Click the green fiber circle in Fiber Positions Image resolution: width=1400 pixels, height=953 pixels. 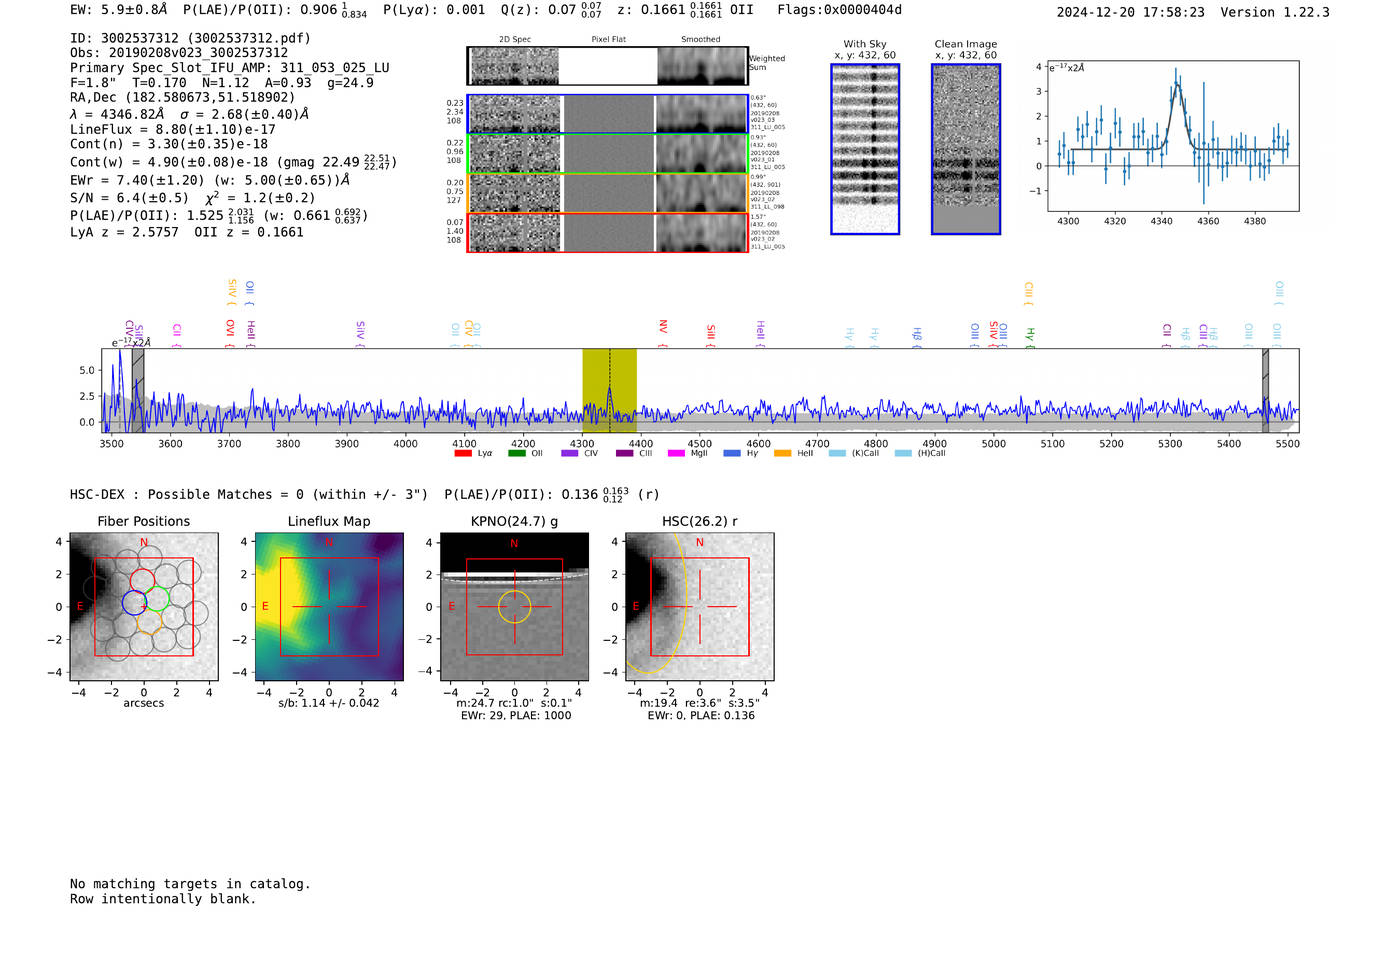(157, 599)
